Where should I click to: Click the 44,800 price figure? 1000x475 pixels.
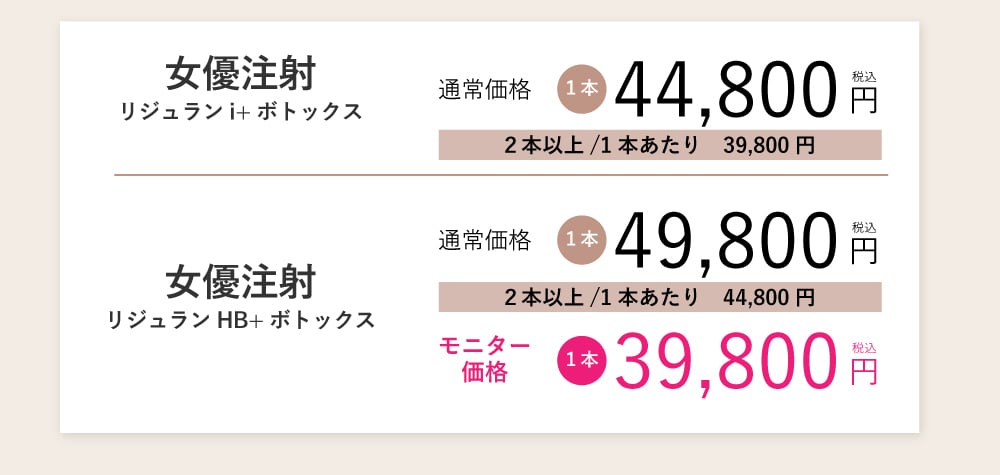click(x=725, y=91)
